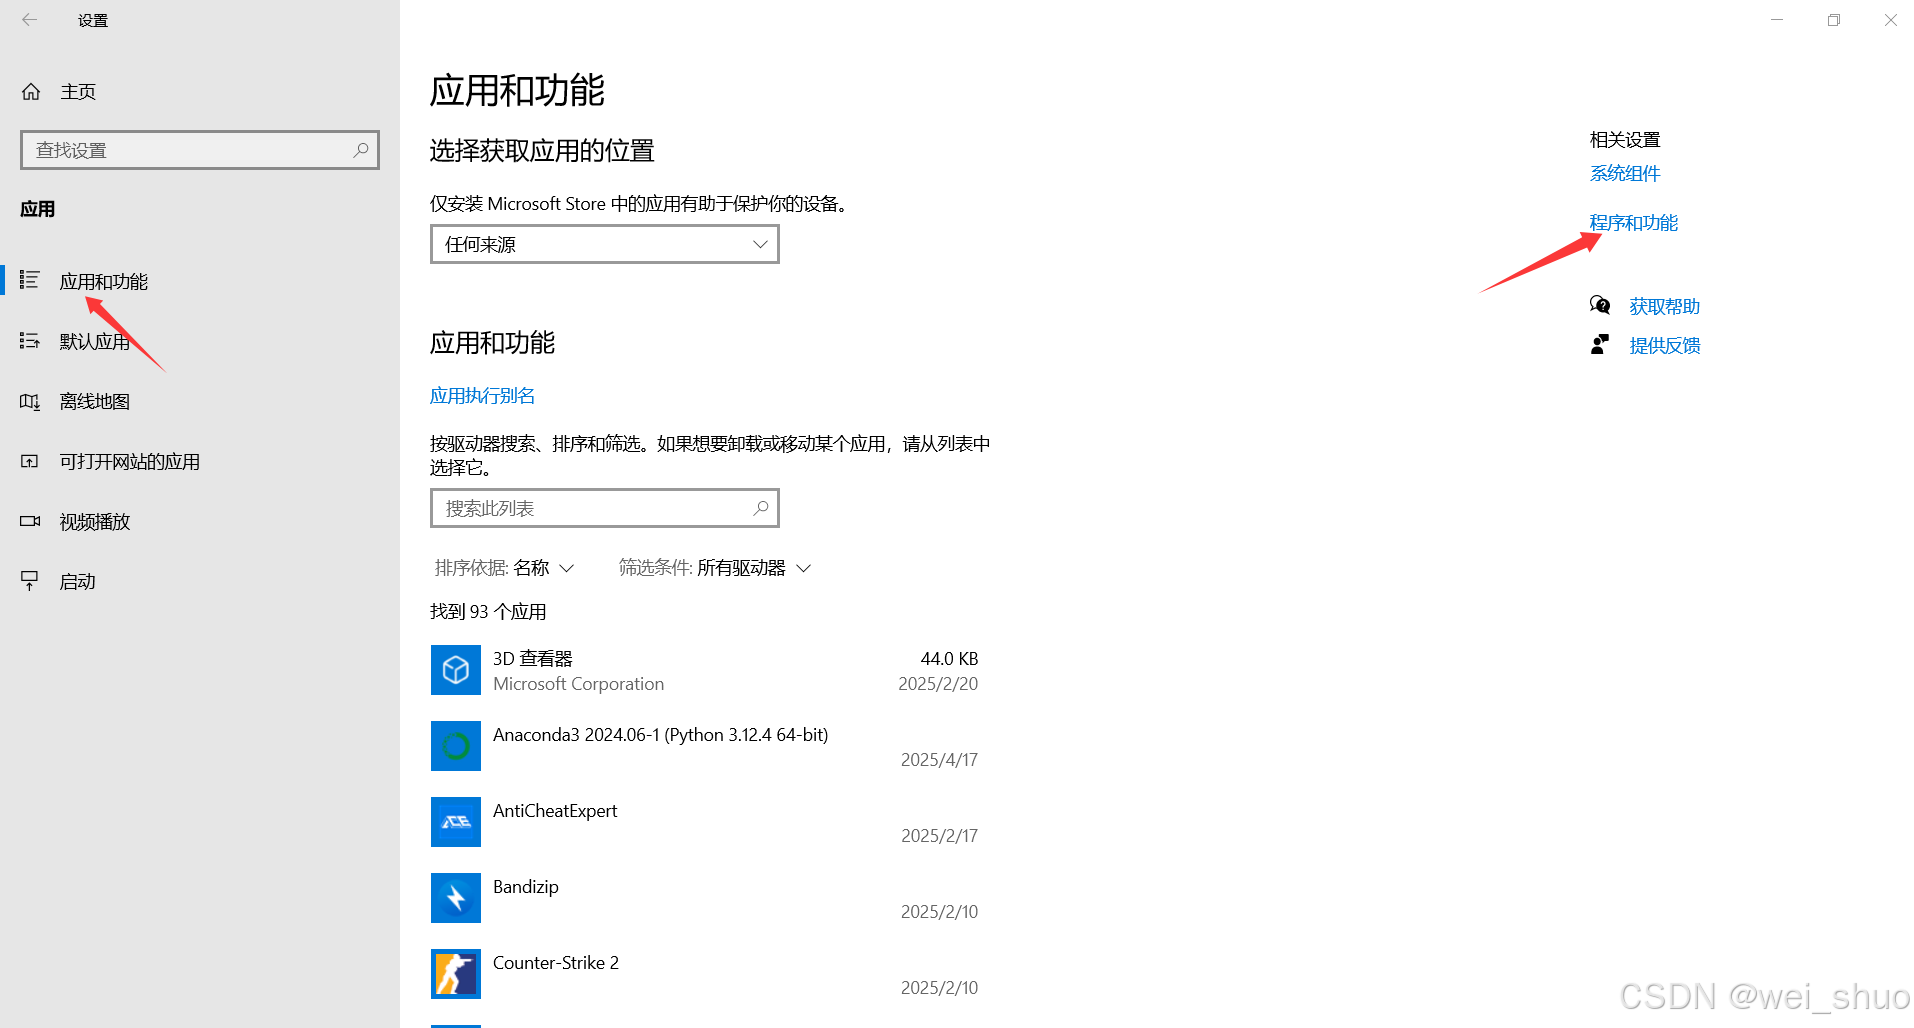Screen dimensions: 1914x1028
Task: Click the 44.0 KB size value
Action: 949,659
